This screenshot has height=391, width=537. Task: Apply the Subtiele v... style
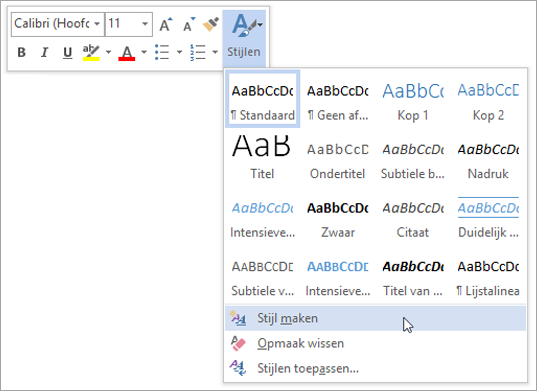point(262,275)
